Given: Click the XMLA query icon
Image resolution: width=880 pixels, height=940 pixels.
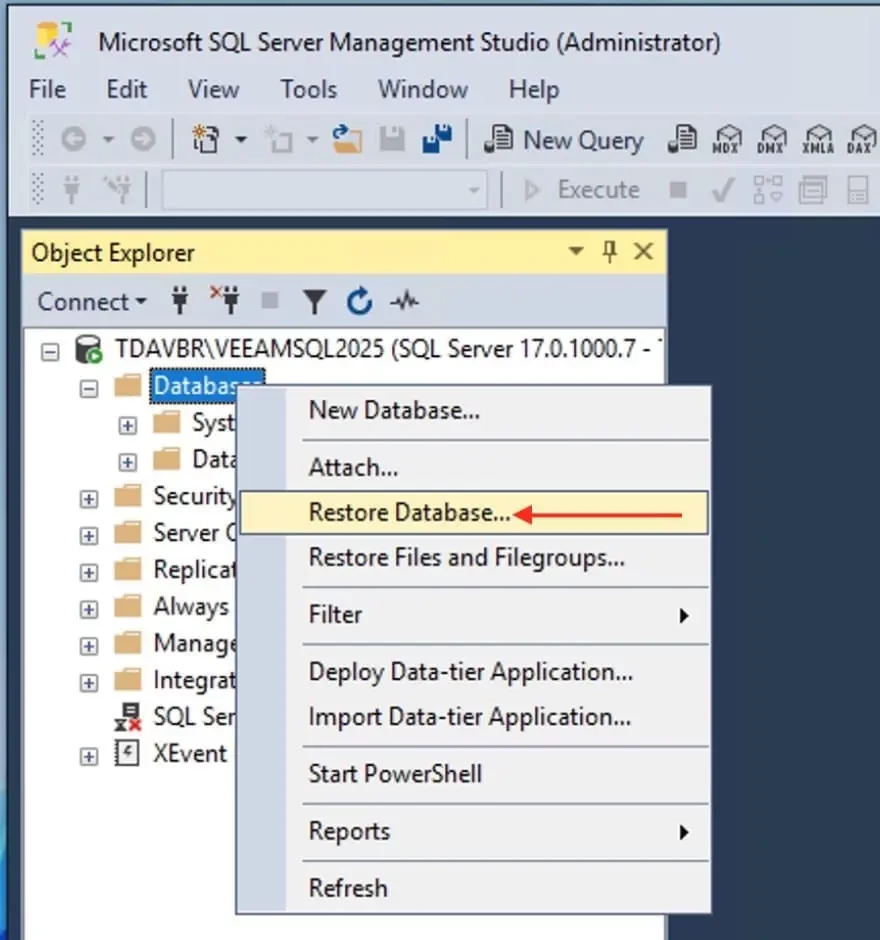Looking at the screenshot, I should coord(818,139).
